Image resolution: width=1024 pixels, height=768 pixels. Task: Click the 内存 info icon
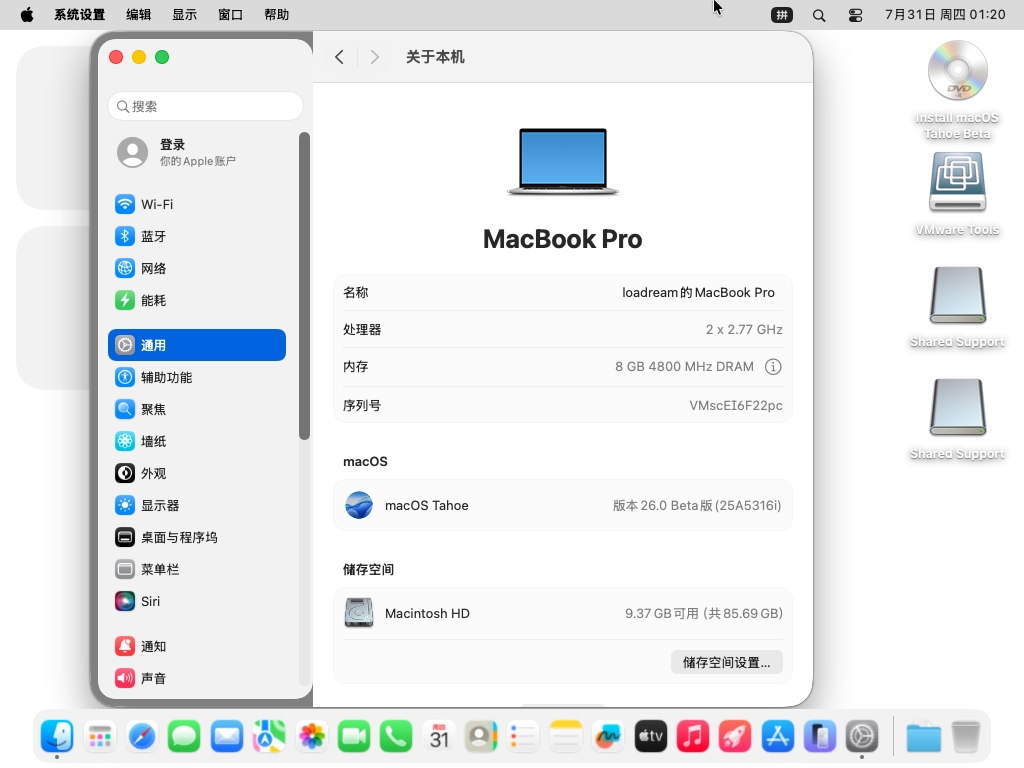(773, 367)
